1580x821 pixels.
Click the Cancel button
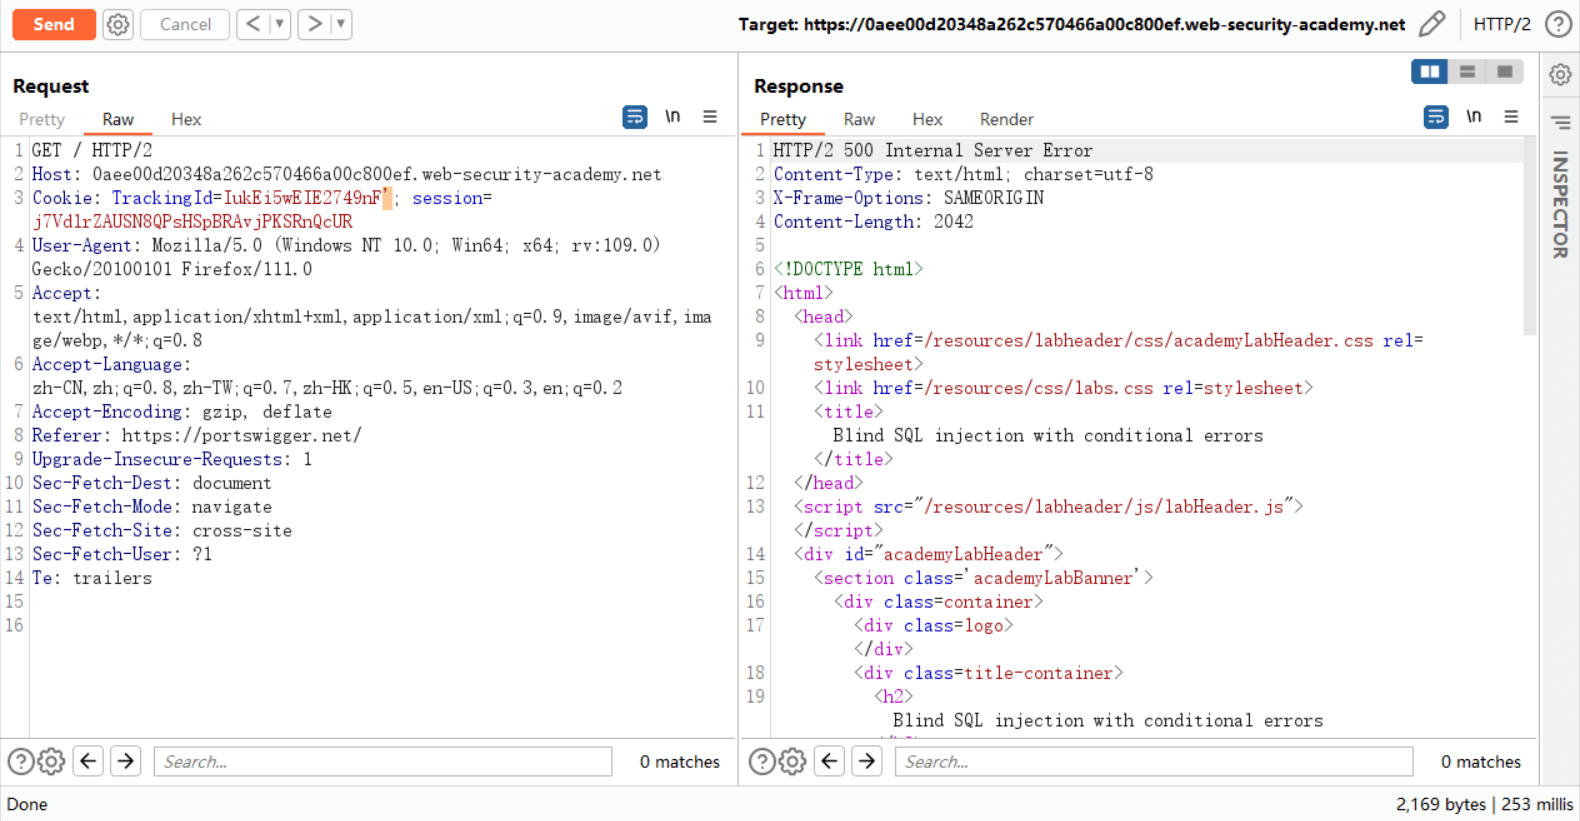pyautogui.click(x=185, y=24)
